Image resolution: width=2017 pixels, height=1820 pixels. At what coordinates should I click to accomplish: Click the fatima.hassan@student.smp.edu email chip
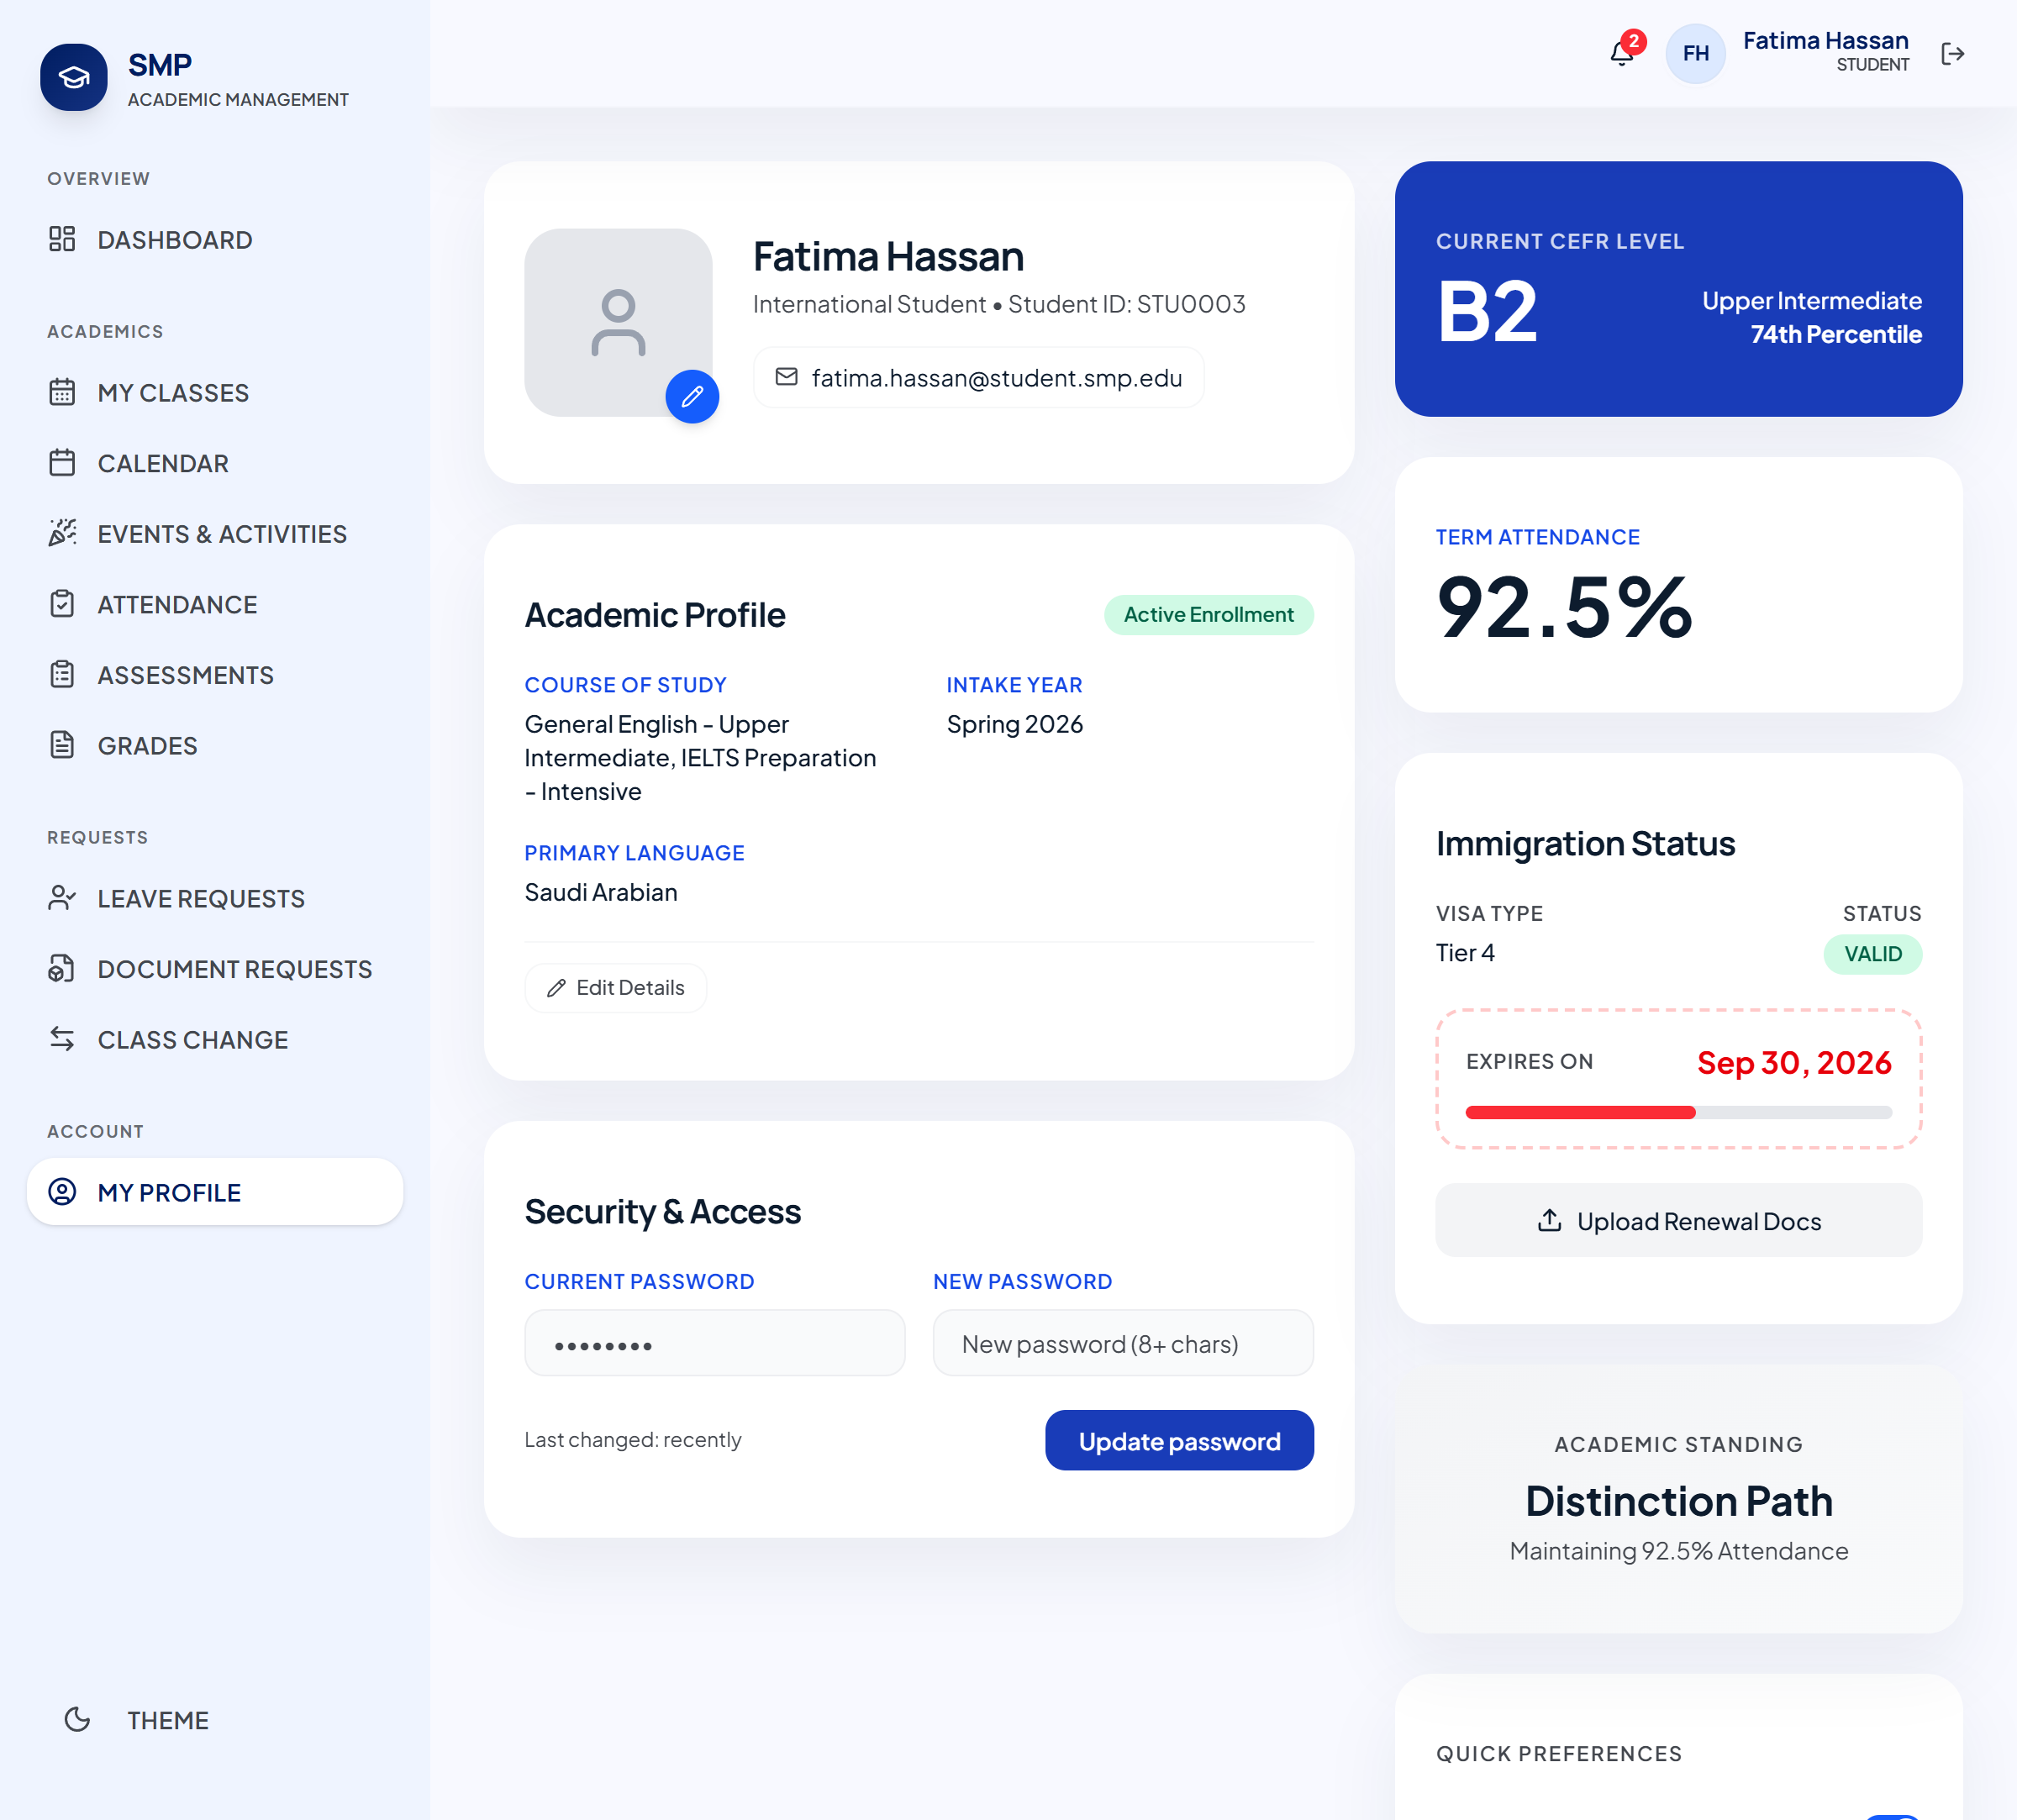tap(978, 377)
